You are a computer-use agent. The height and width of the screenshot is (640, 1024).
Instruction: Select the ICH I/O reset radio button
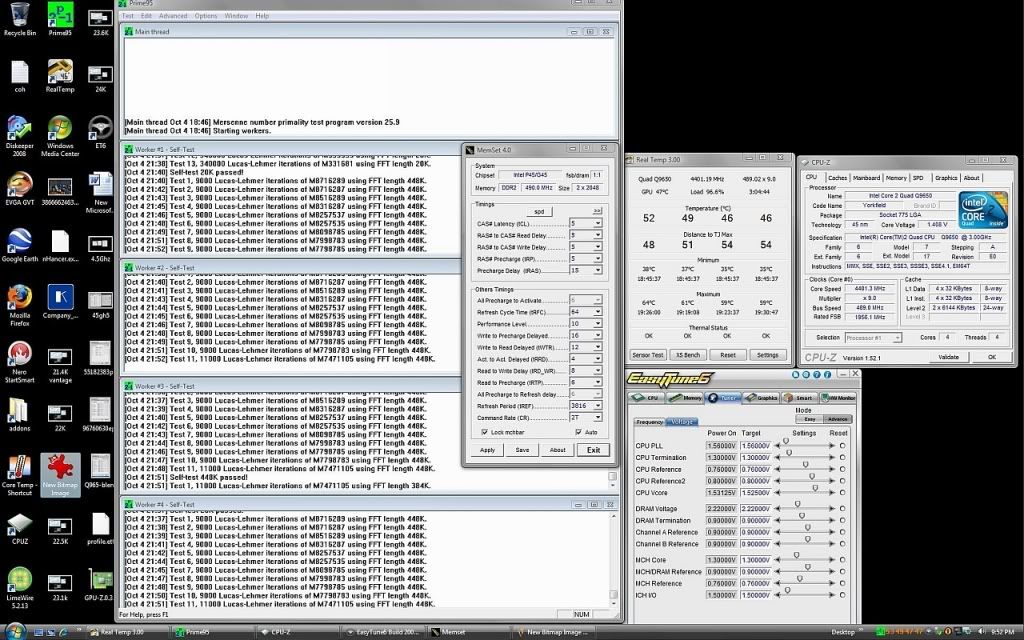[842, 595]
